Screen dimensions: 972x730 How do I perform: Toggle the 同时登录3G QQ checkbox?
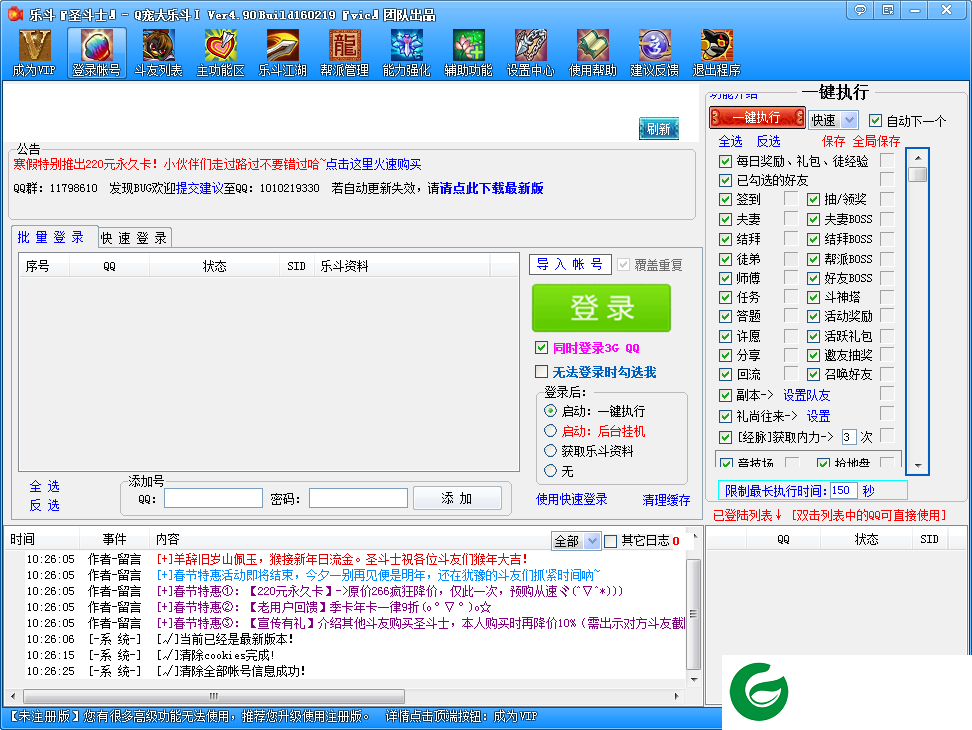click(541, 348)
